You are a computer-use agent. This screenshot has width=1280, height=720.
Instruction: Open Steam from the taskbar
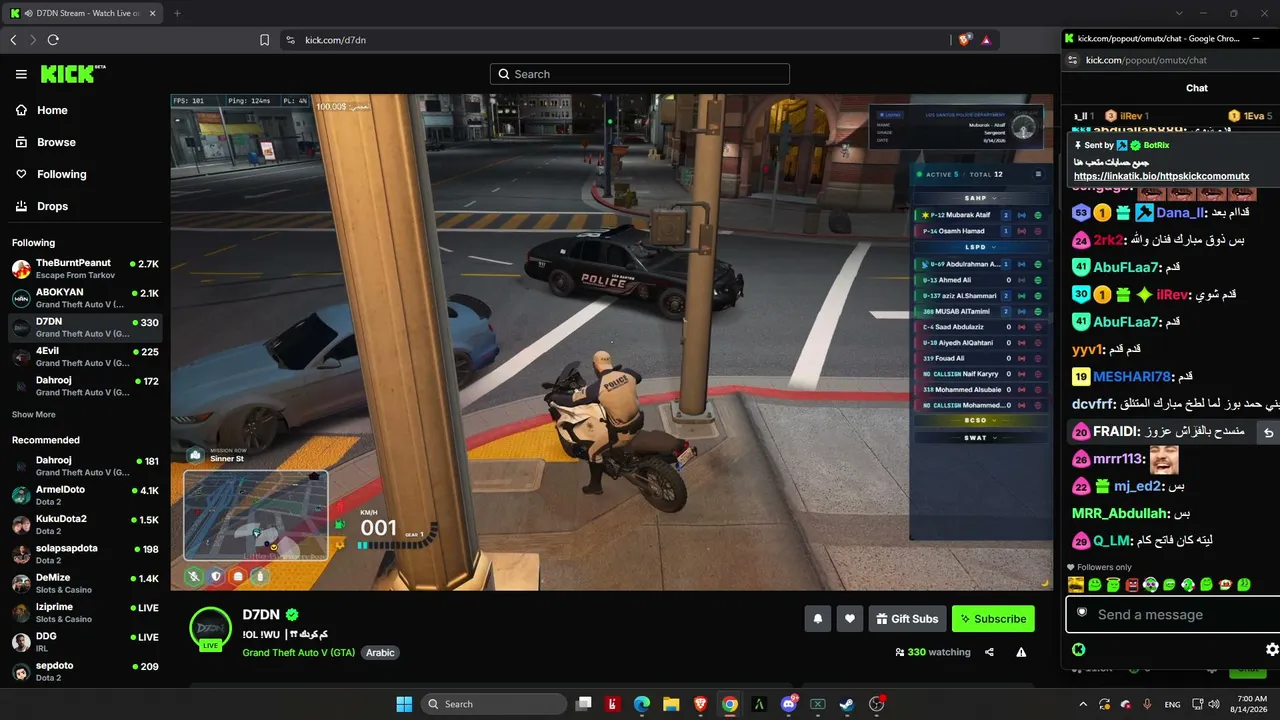tap(847, 704)
